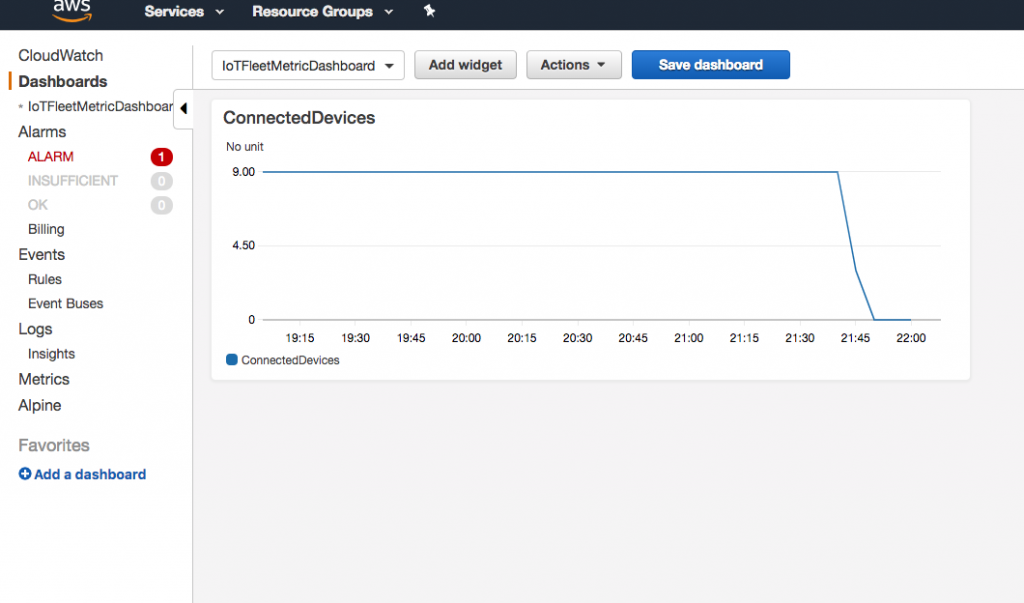
Task: Collapse the navigation sidebar arrow
Action: [x=184, y=108]
